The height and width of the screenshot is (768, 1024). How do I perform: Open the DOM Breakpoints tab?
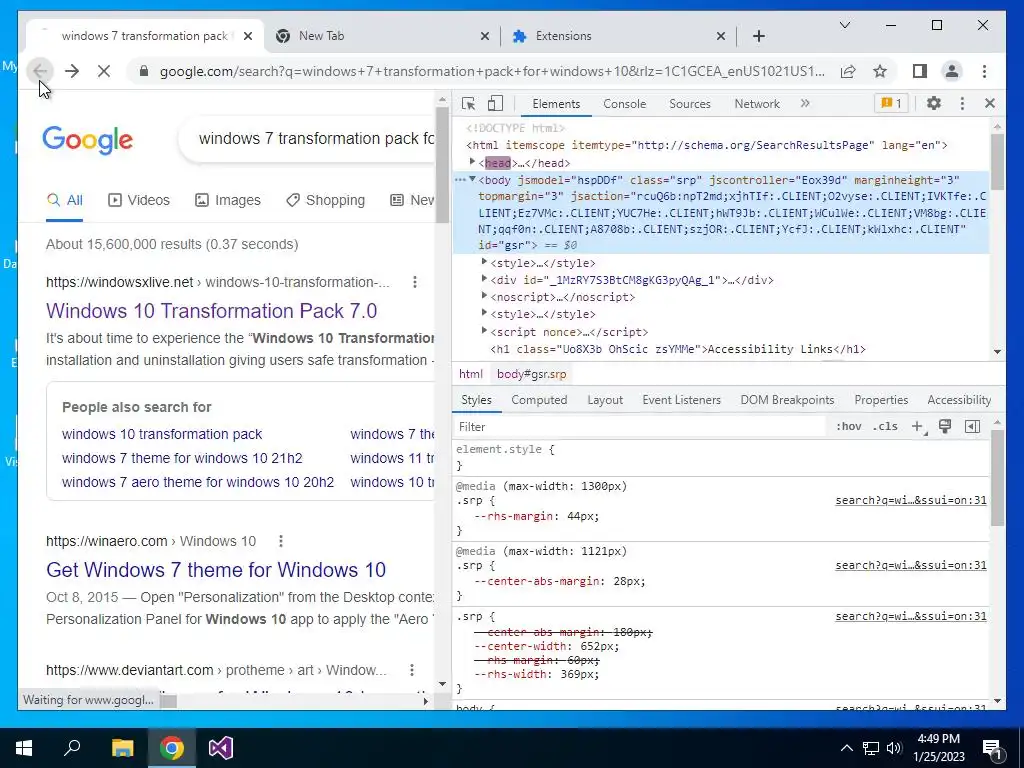click(x=787, y=400)
